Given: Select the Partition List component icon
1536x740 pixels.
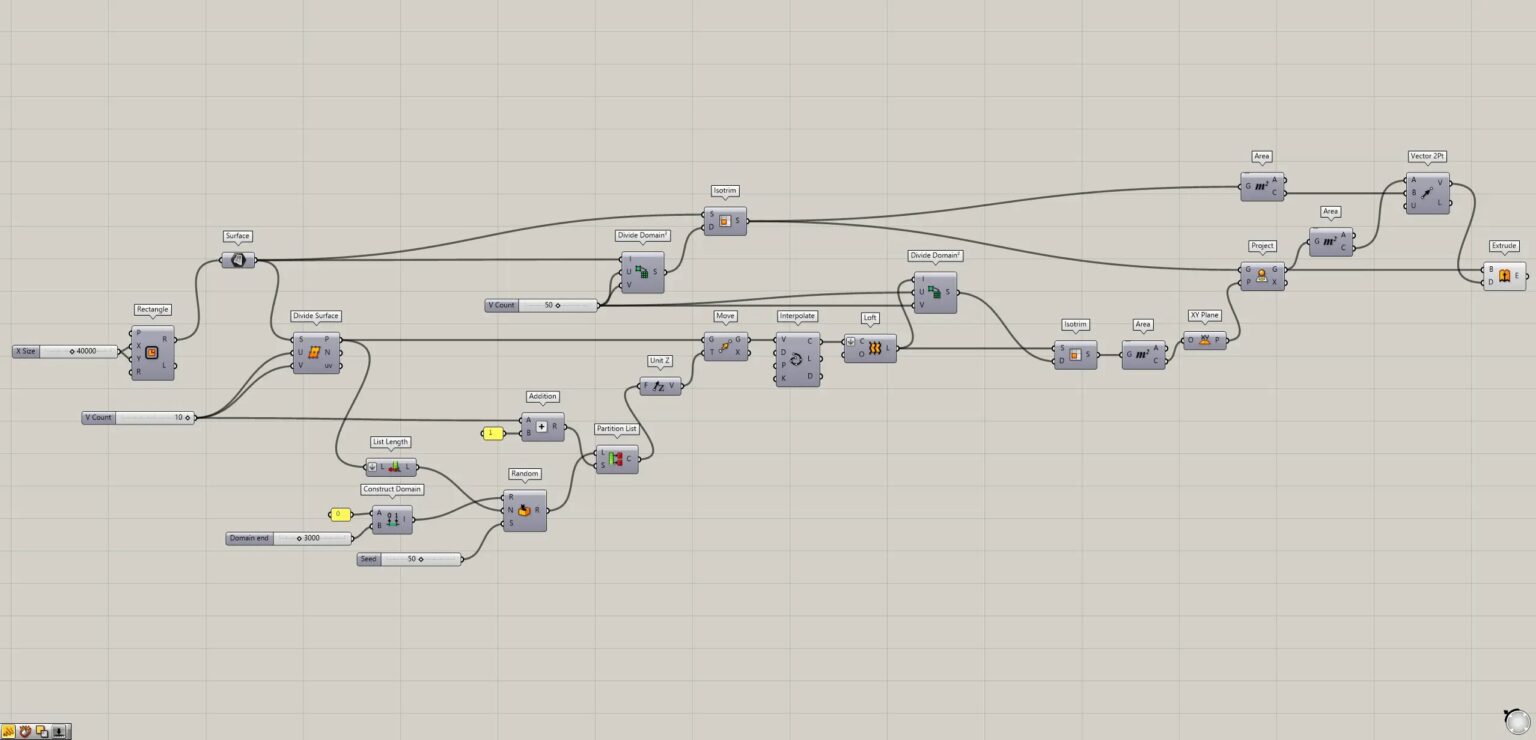Looking at the screenshot, I should (x=615, y=459).
